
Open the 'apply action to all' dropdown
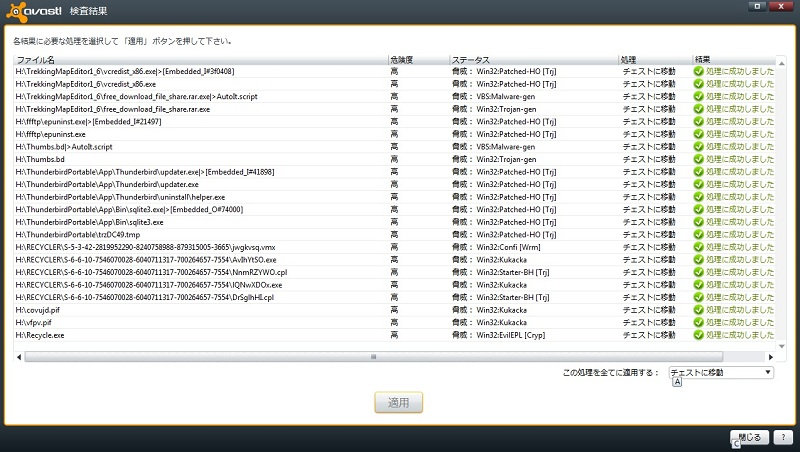coord(721,372)
